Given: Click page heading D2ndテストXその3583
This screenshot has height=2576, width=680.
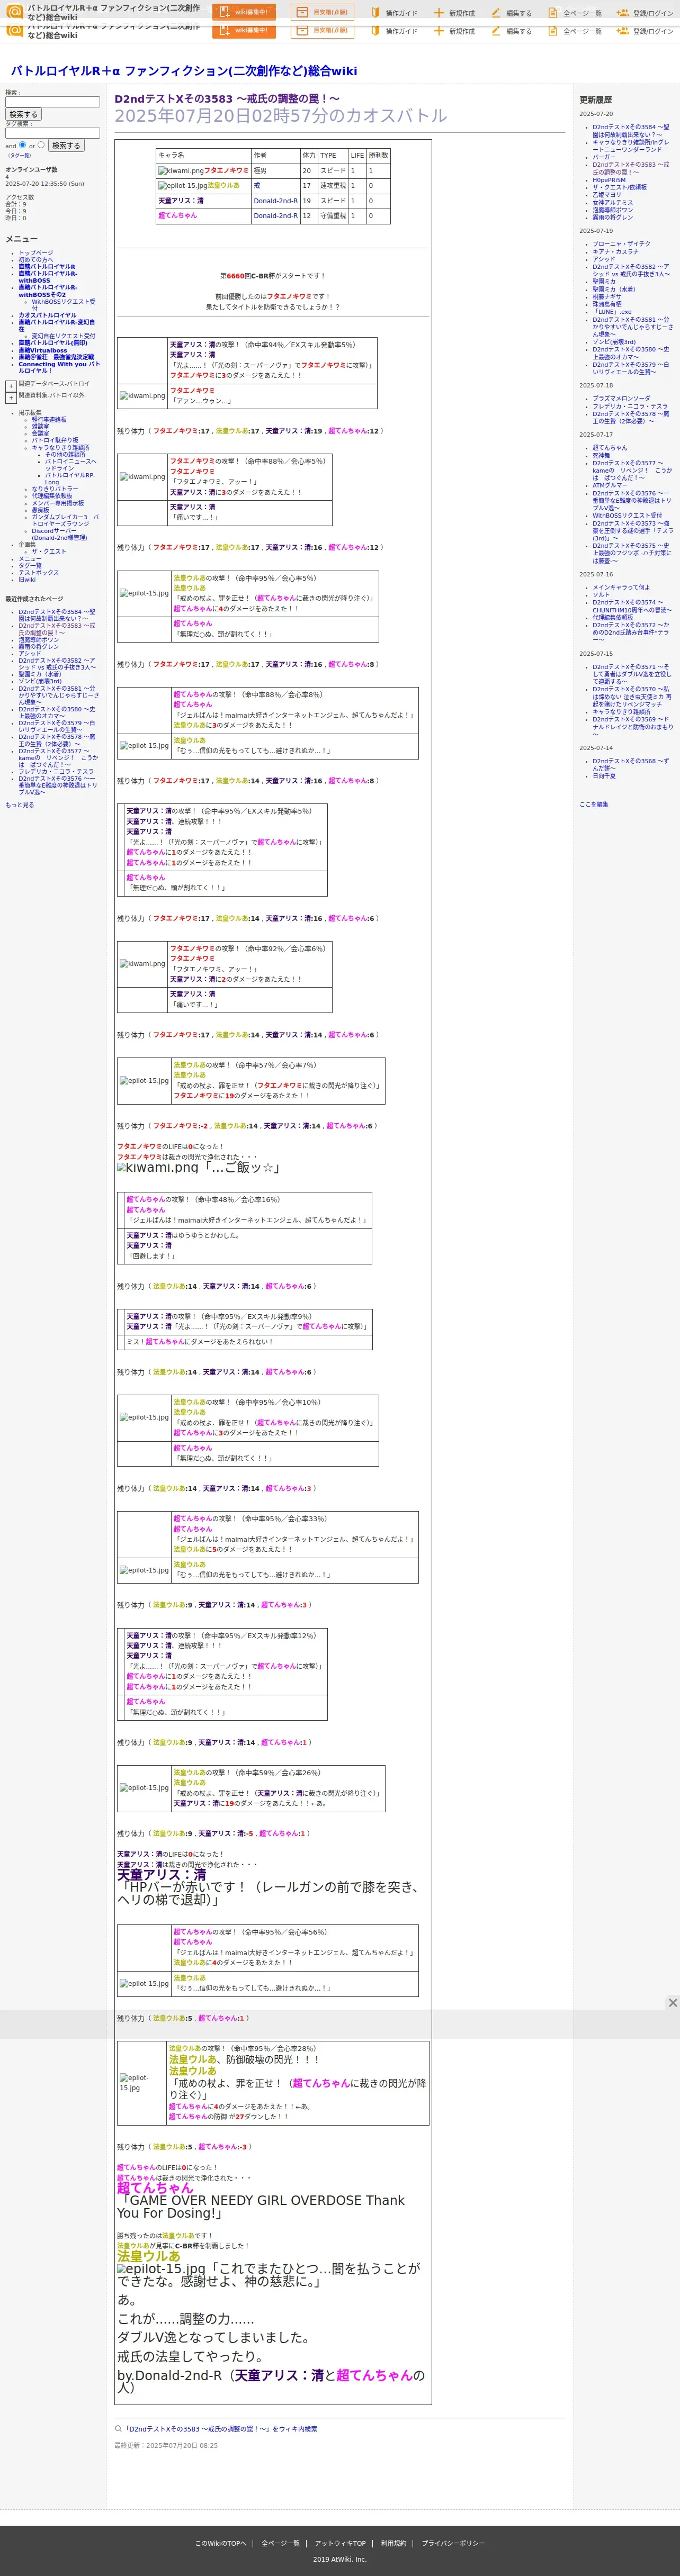Looking at the screenshot, I should [226, 99].
